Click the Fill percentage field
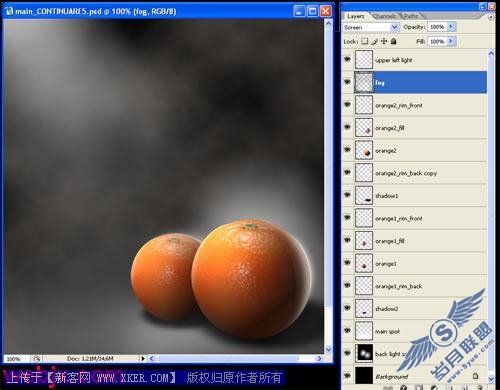Screen dimensions: 500x390 [437, 41]
